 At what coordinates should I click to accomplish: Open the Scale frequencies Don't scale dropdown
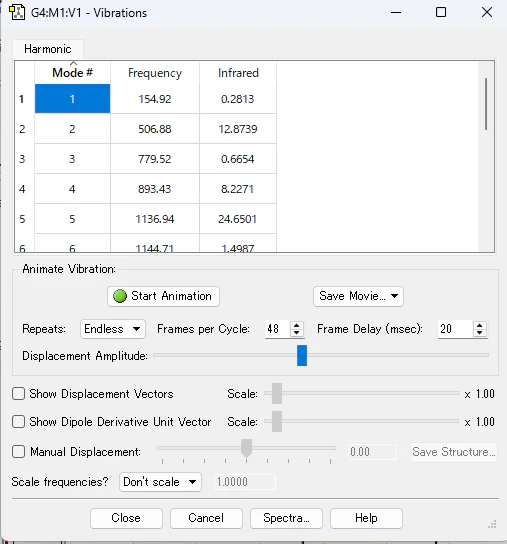(160, 482)
